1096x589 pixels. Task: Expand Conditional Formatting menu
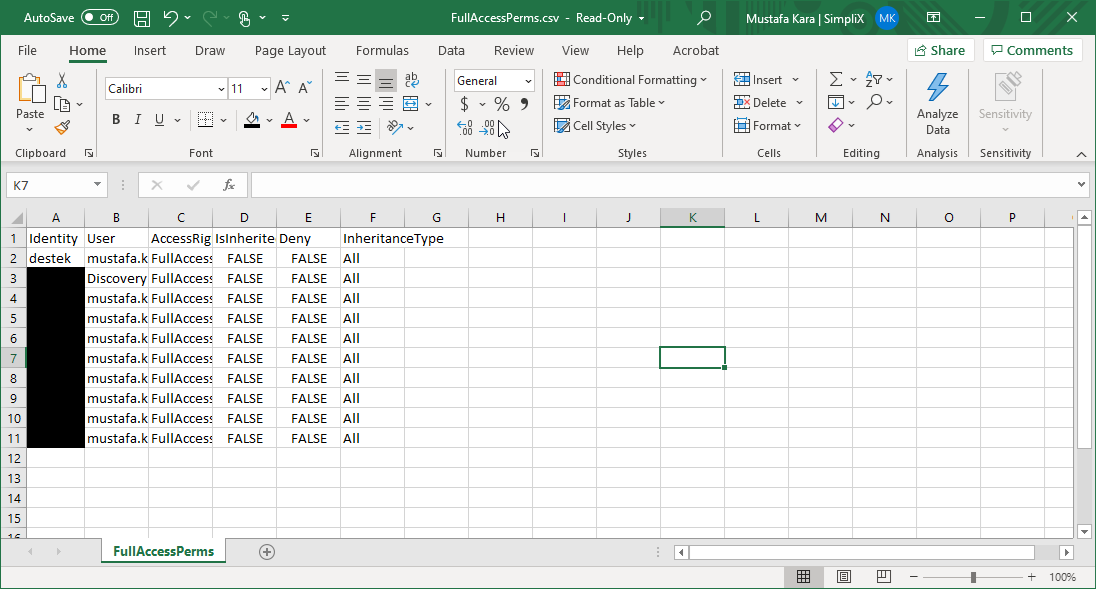(631, 80)
